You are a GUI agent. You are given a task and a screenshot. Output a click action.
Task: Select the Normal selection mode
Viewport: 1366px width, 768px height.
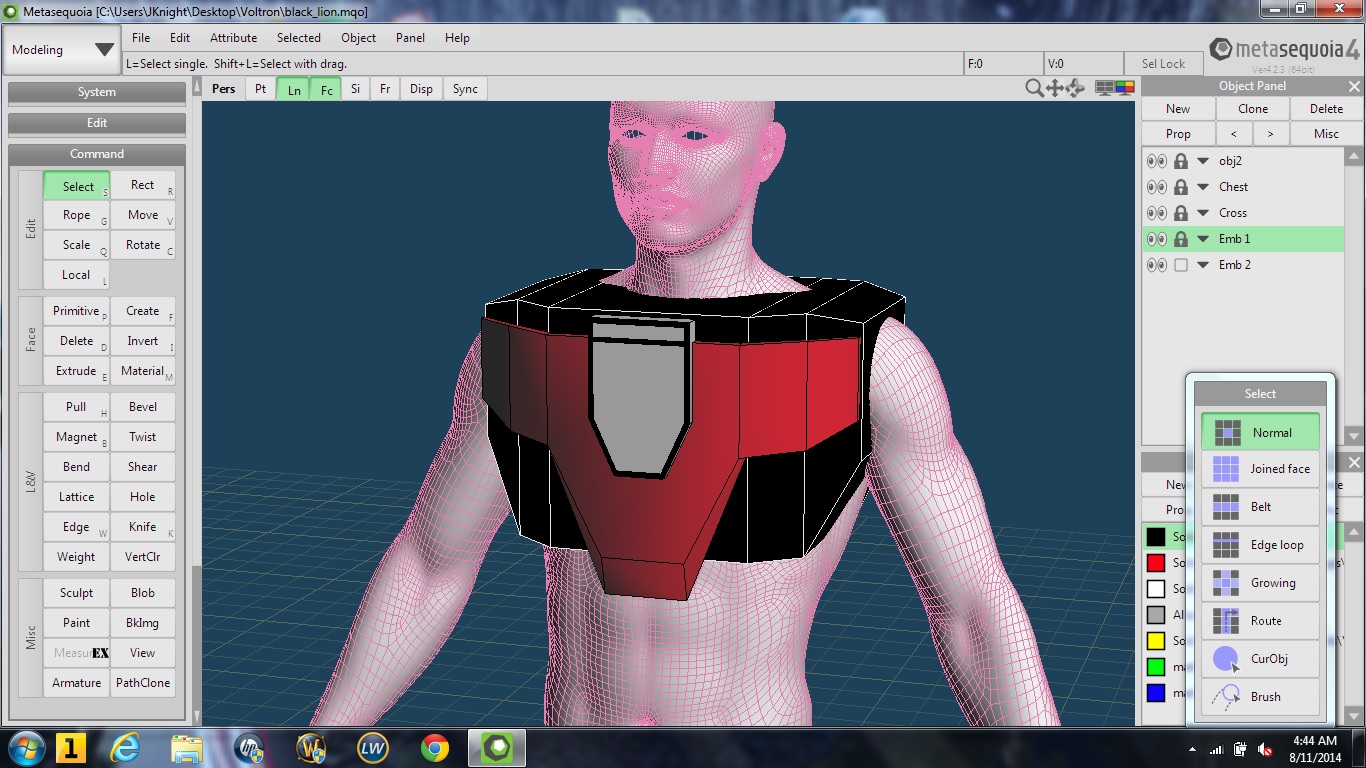pos(1260,432)
